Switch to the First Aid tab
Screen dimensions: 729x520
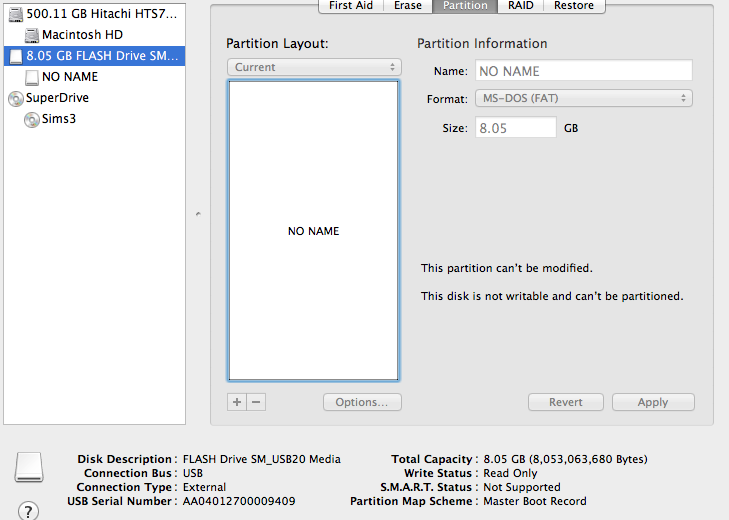[351, 6]
